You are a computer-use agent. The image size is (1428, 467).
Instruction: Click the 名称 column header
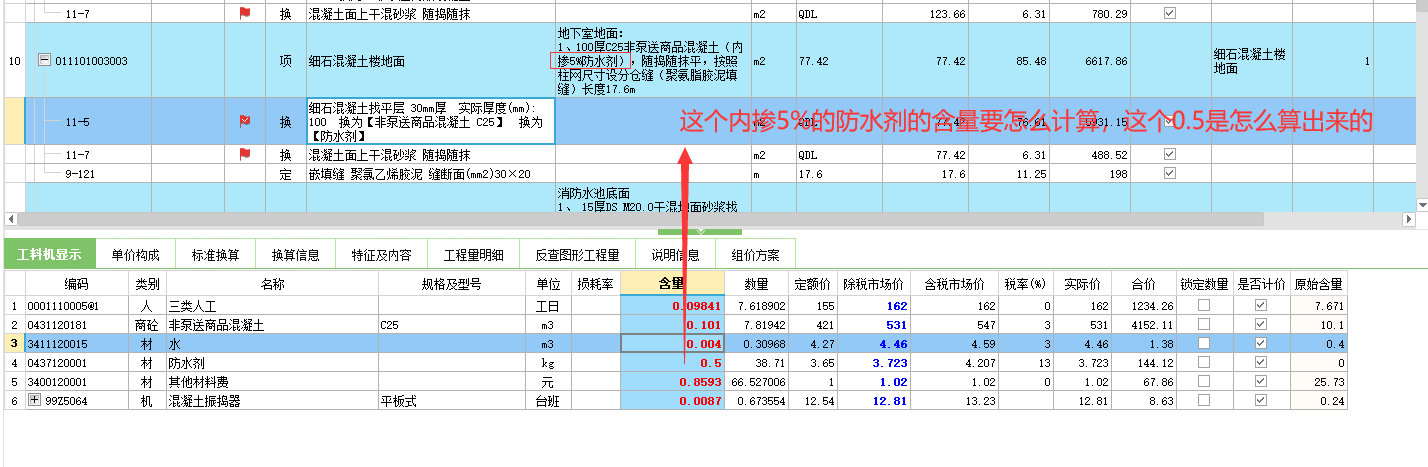coord(272,283)
